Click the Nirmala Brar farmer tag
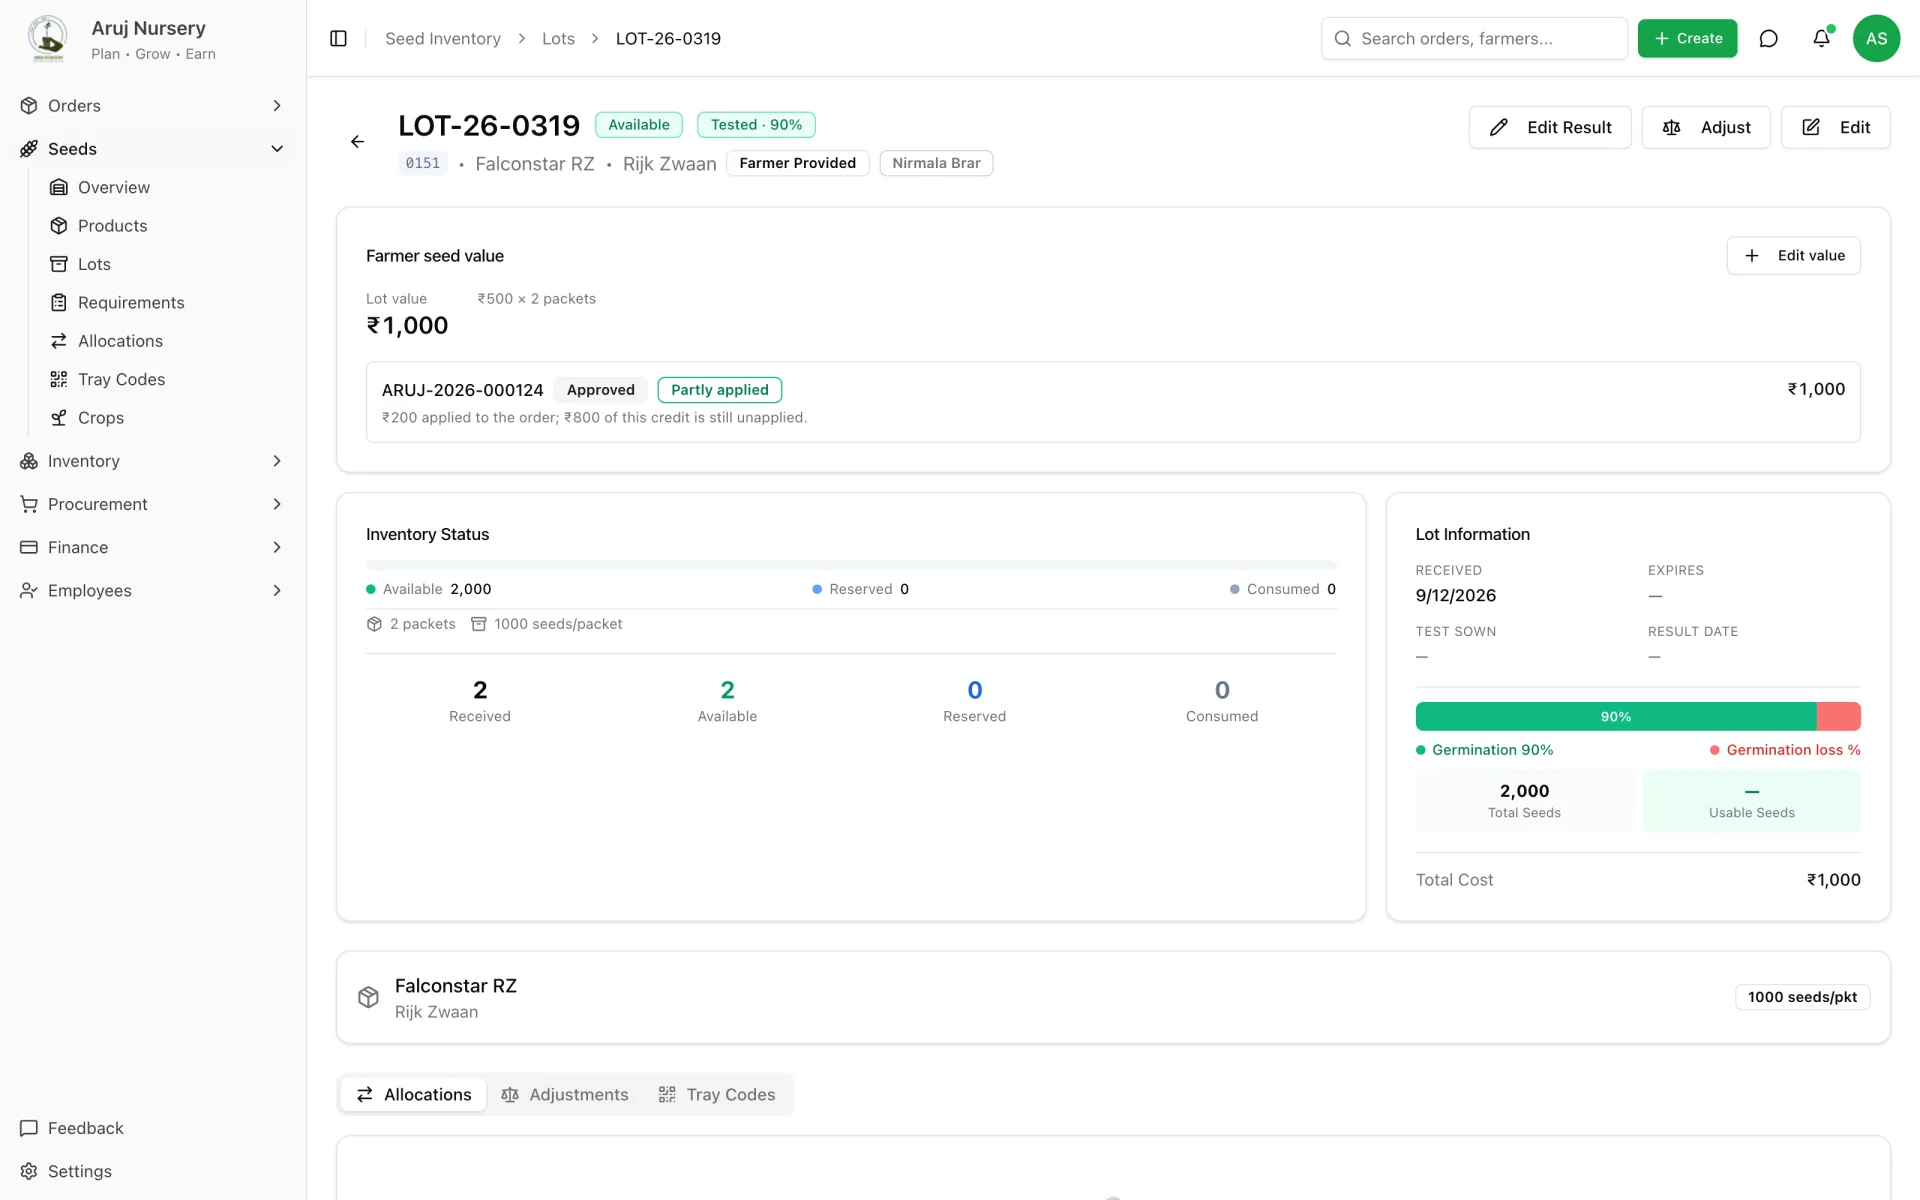1920x1200 pixels. [936, 163]
